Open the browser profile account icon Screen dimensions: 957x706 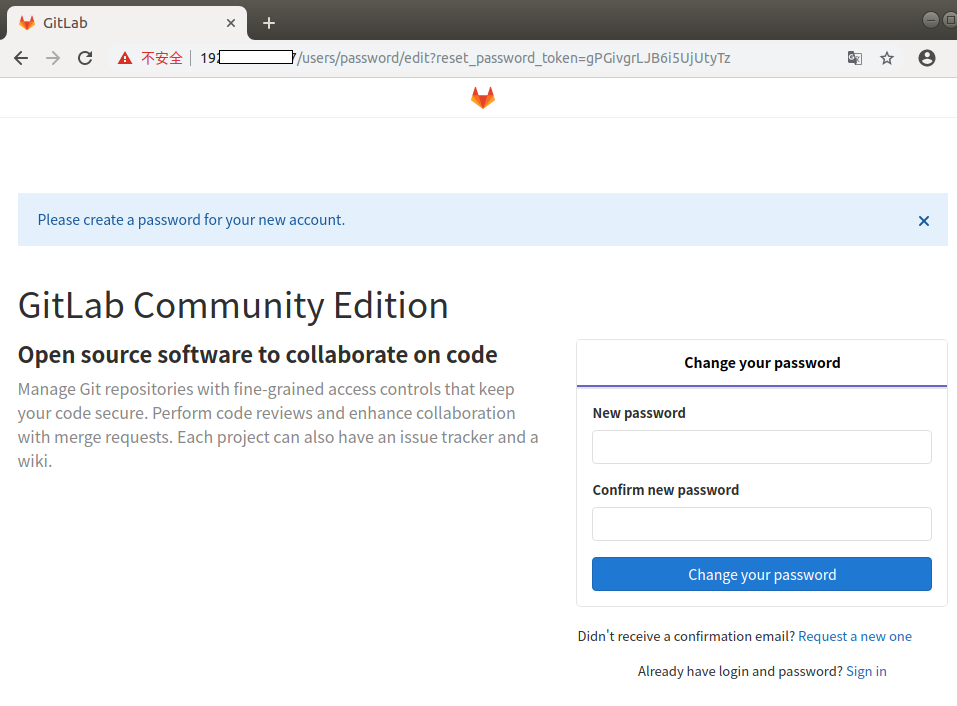927,58
